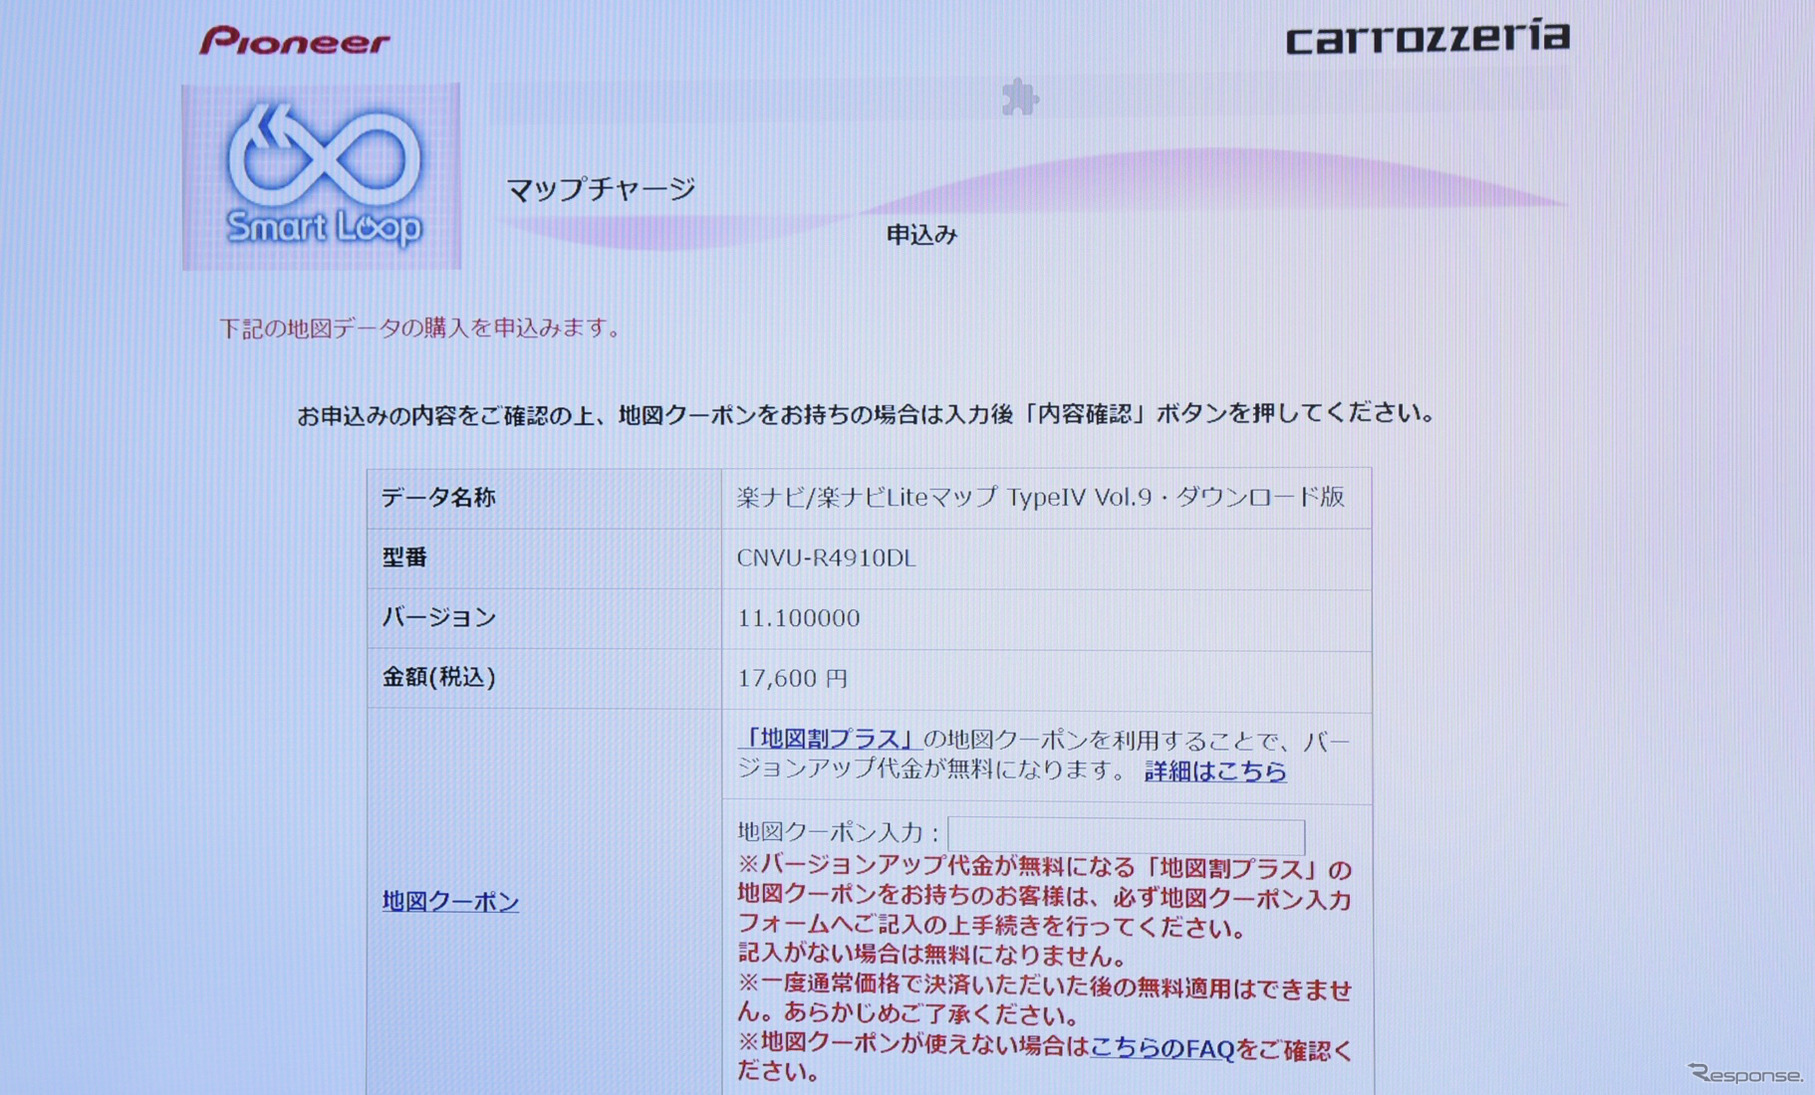1815x1095 pixels.
Task: Select the バージョン row label
Action: tap(439, 617)
